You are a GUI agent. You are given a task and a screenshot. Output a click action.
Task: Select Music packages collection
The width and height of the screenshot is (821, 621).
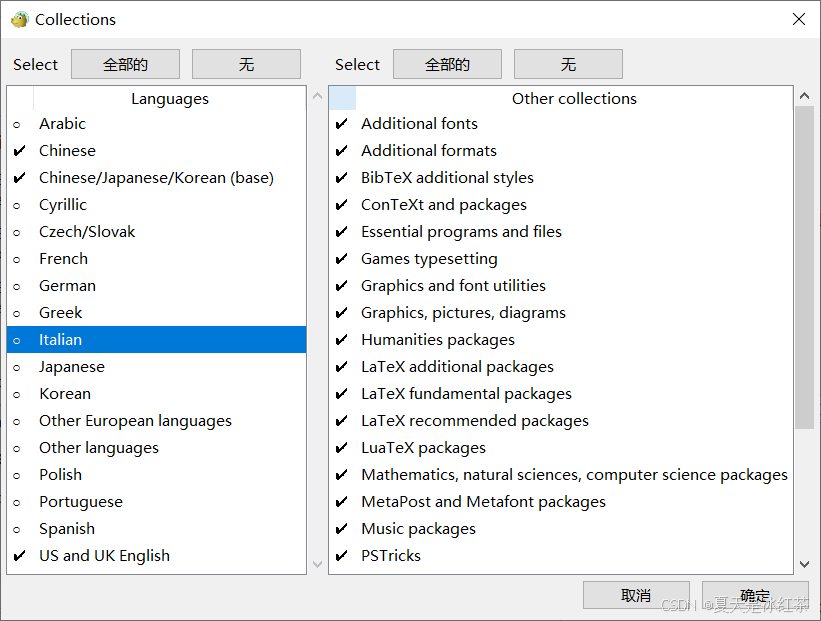(561, 529)
